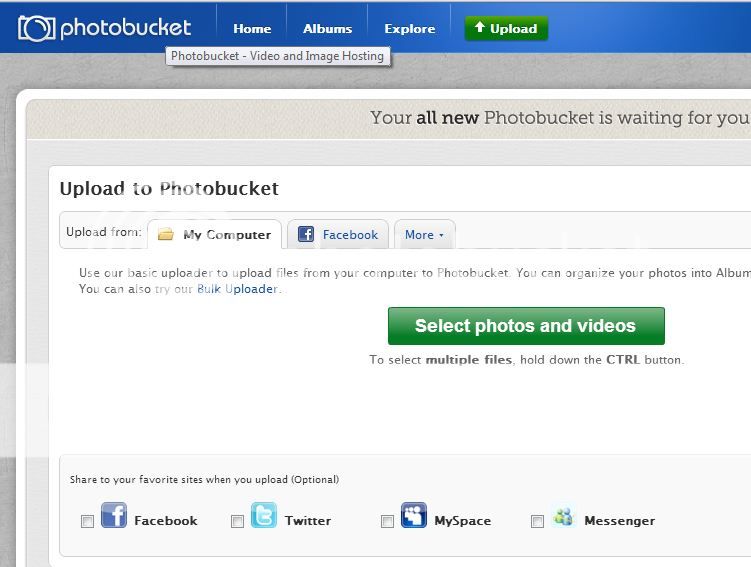Open the Bulk Uploader link
This screenshot has width=751, height=567.
point(238,289)
